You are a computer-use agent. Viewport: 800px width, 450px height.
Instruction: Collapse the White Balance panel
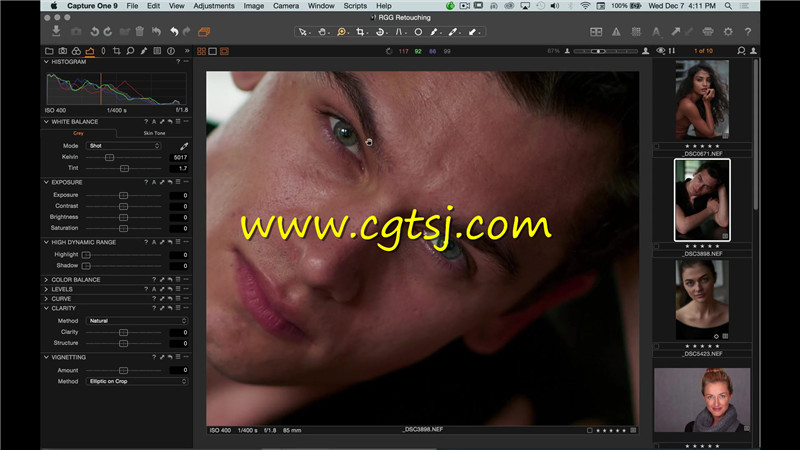coord(46,122)
